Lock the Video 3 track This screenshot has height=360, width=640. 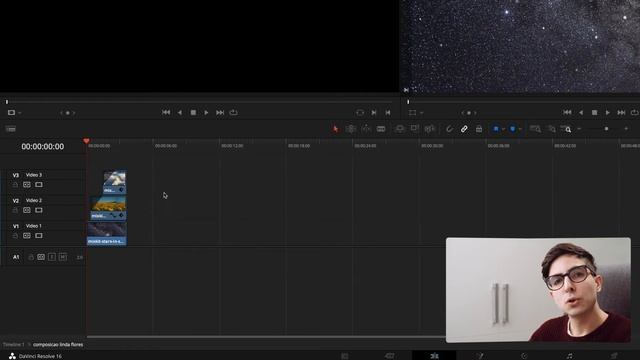coord(15,185)
